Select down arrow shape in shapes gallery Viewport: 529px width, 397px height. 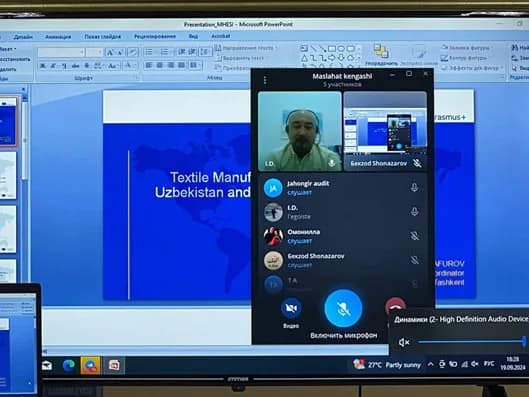pyautogui.click(x=341, y=58)
